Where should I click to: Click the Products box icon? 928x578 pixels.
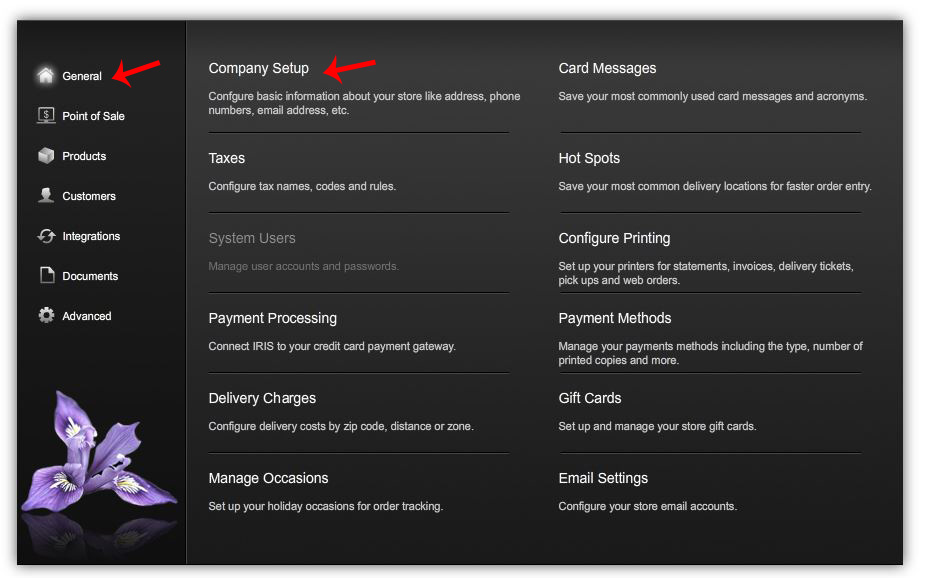46,156
